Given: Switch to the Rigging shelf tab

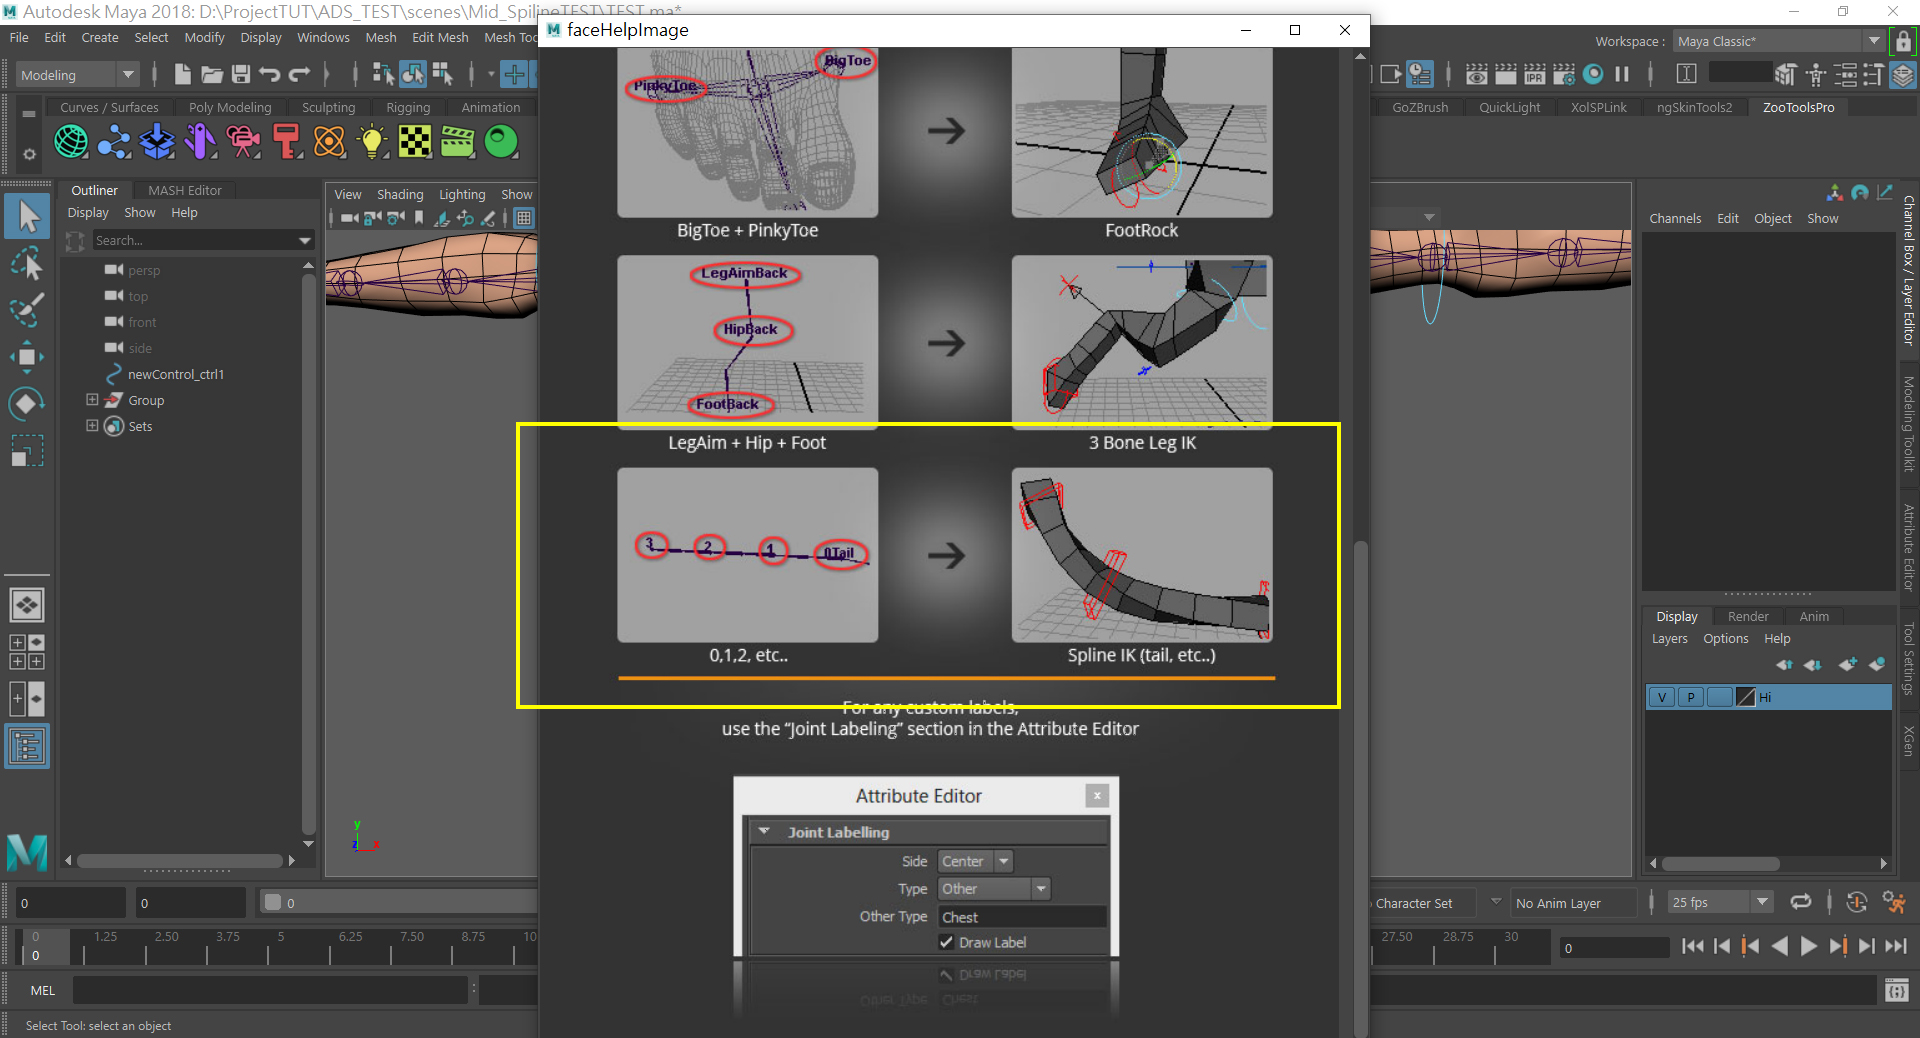Looking at the screenshot, I should [x=408, y=107].
